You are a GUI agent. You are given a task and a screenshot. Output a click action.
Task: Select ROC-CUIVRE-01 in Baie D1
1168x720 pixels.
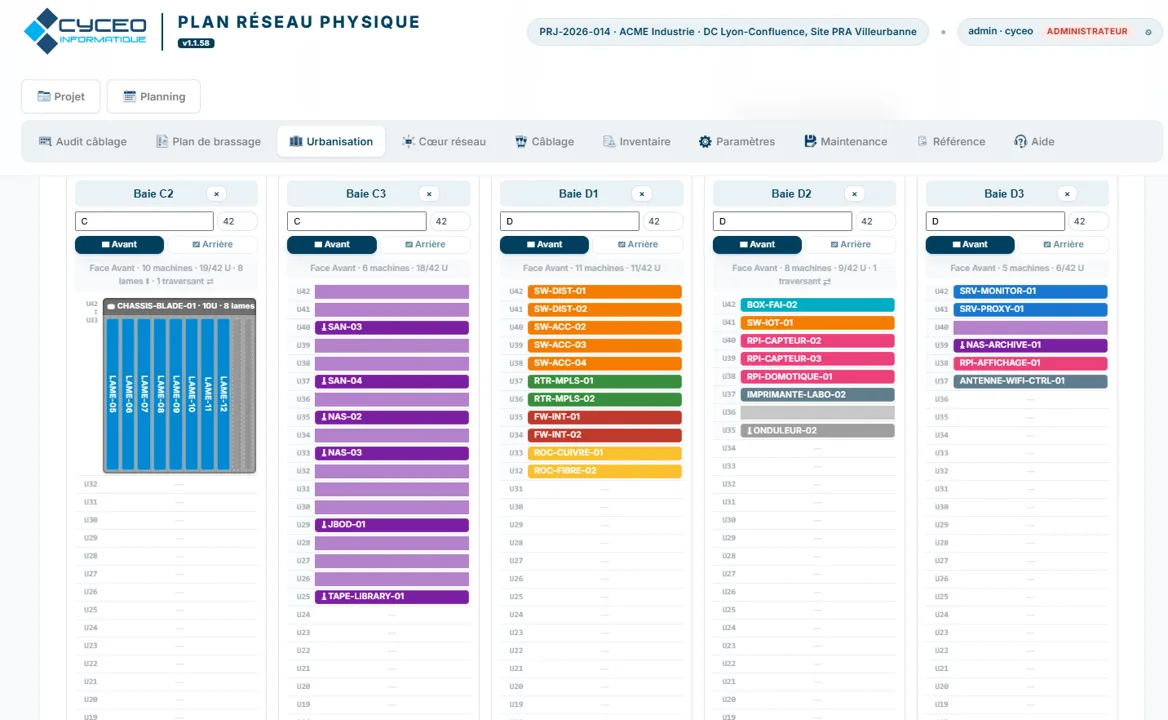tap(605, 453)
